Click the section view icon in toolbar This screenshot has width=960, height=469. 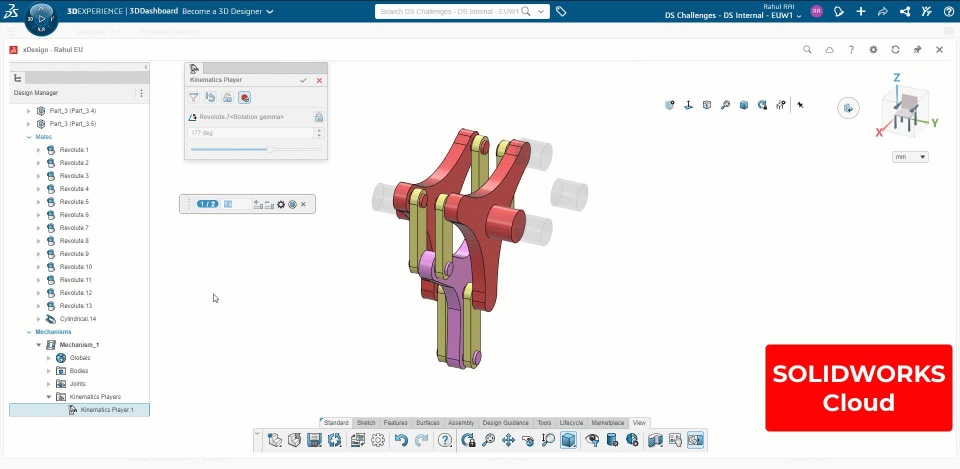[x=655, y=440]
